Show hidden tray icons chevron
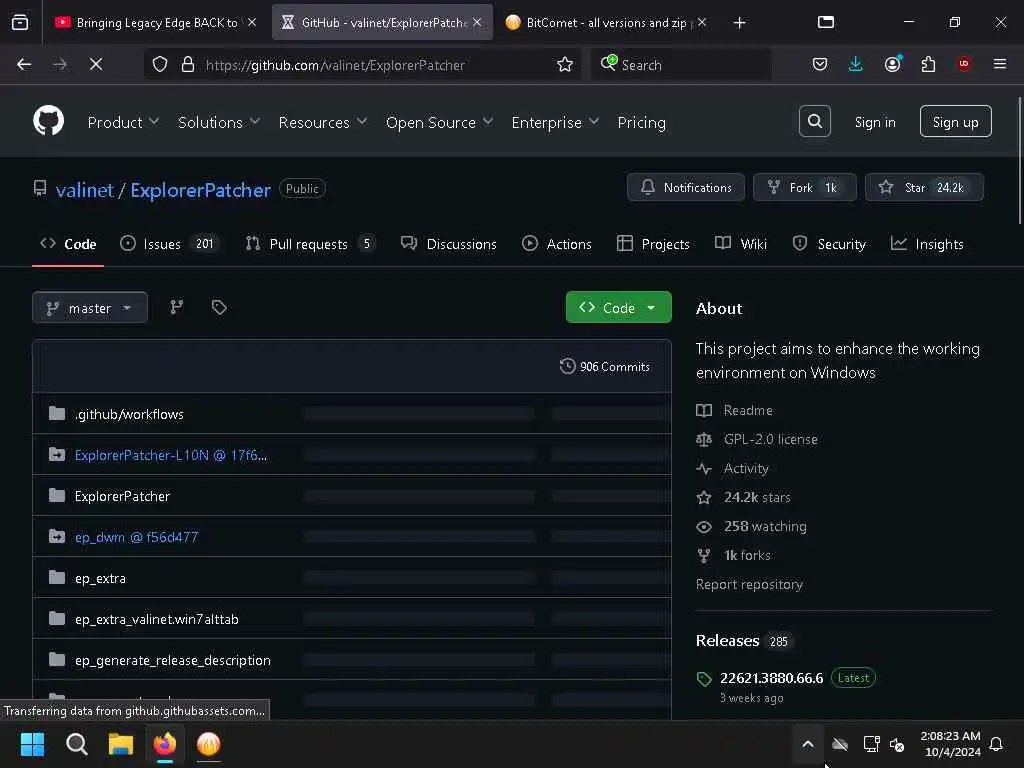Screen dimensions: 1024x768 [808, 744]
